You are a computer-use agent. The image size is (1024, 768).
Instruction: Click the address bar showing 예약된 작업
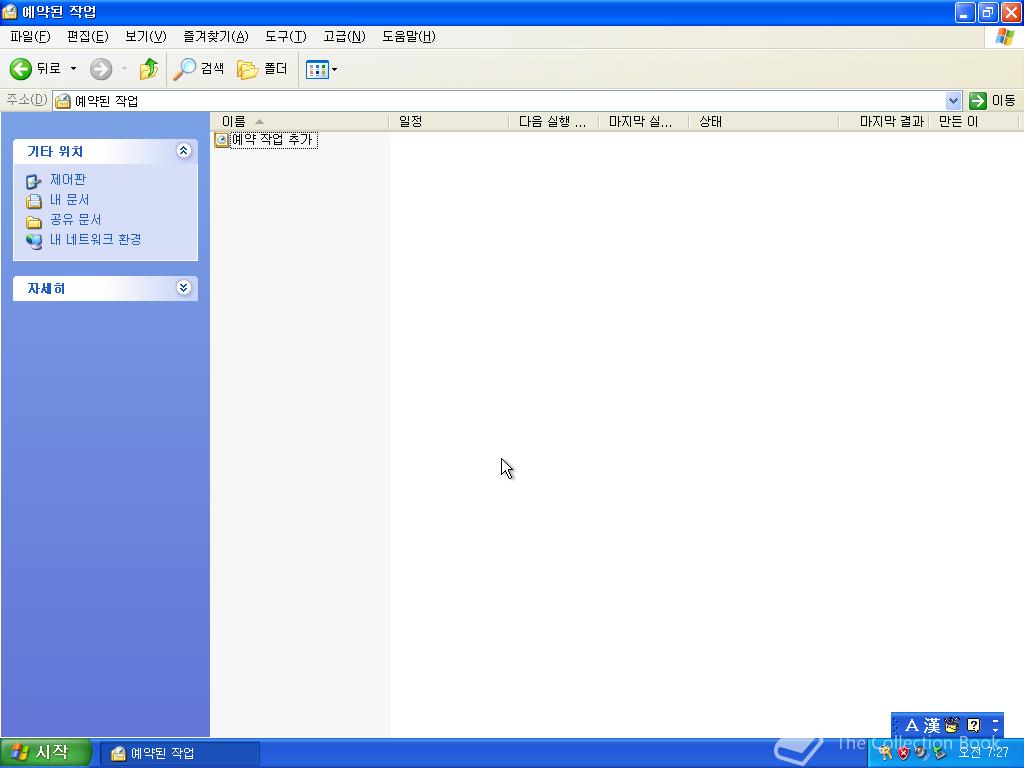coord(500,101)
